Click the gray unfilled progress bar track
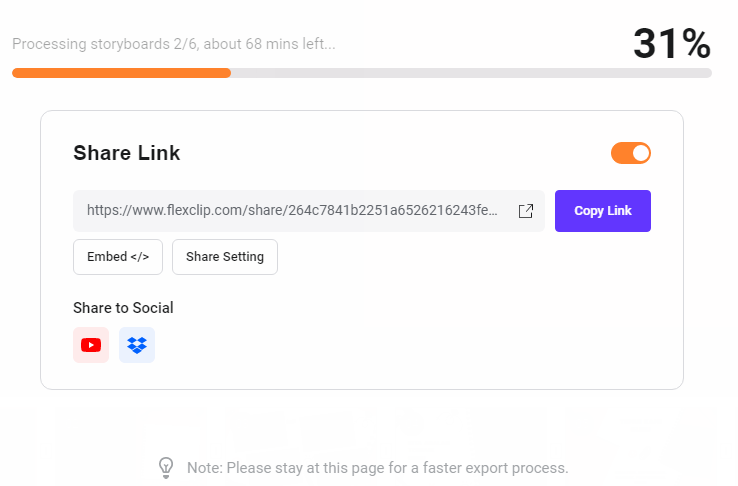 pyautogui.click(x=471, y=73)
